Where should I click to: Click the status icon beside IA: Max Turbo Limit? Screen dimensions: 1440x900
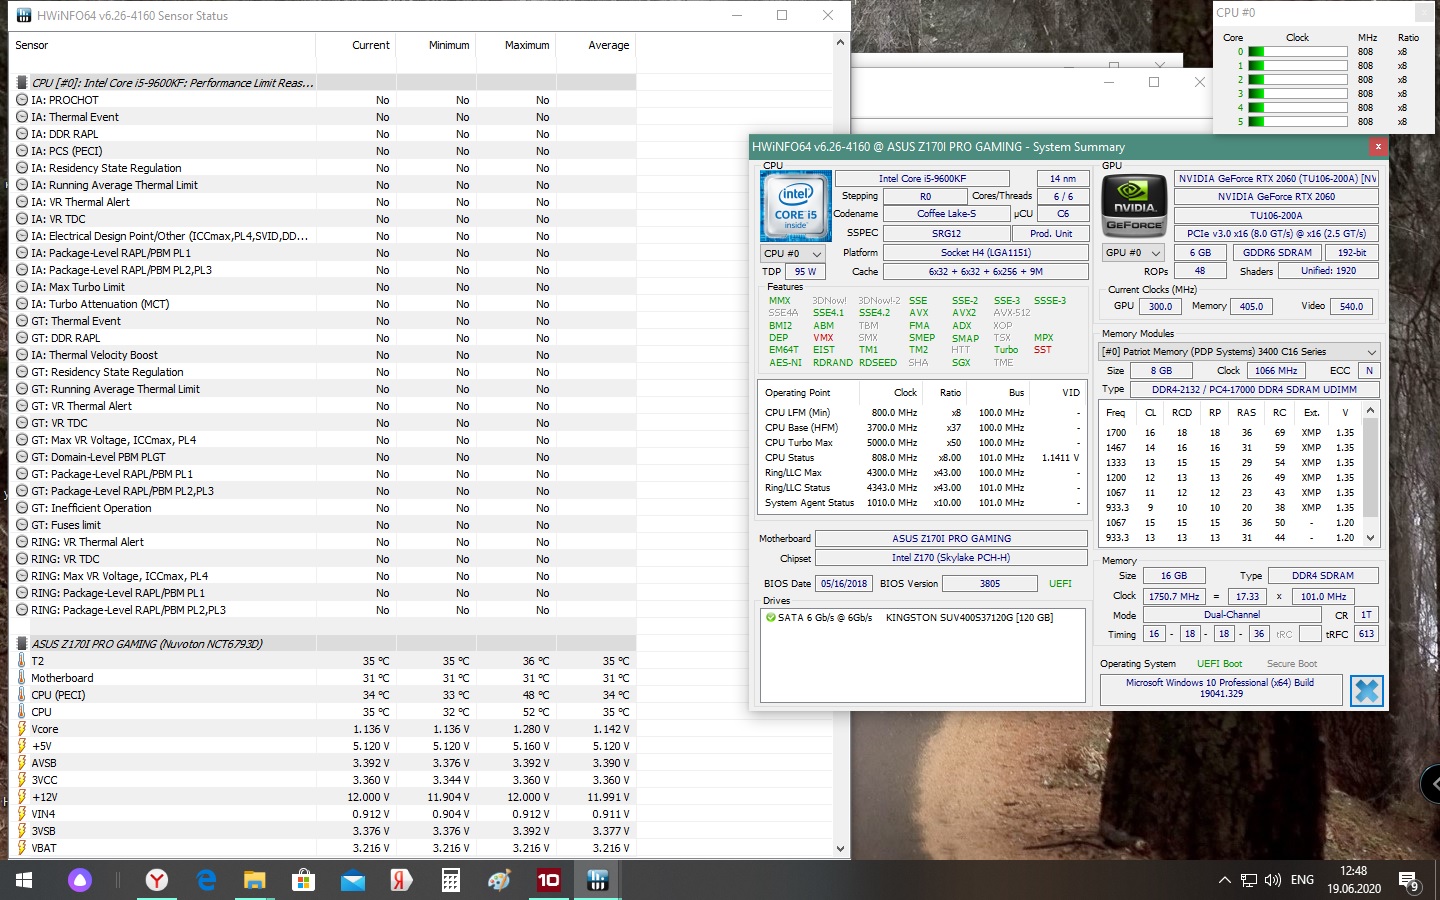pyautogui.click(x=22, y=287)
